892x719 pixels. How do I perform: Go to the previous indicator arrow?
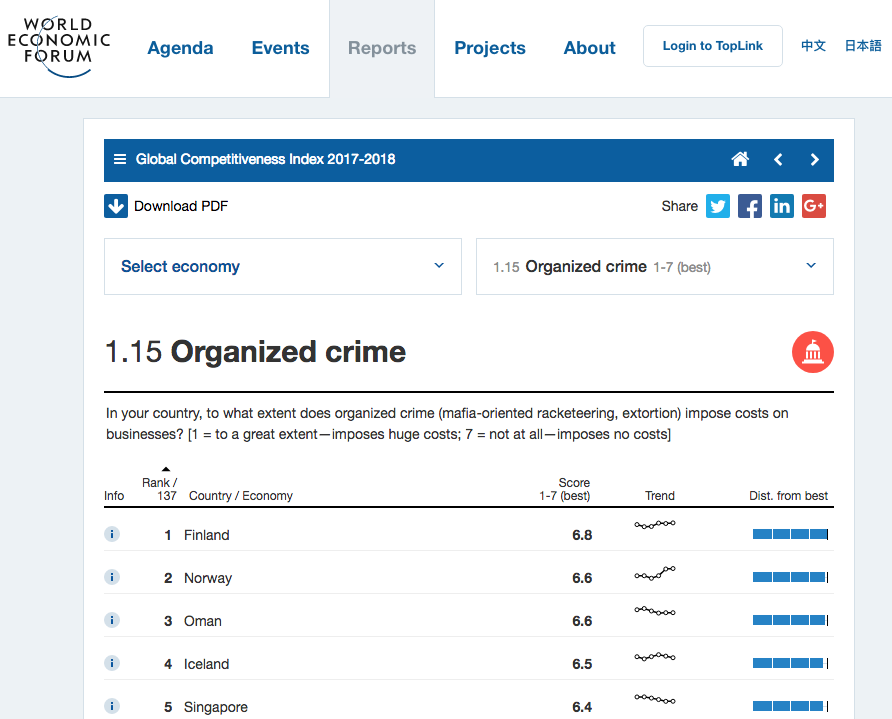coord(778,160)
